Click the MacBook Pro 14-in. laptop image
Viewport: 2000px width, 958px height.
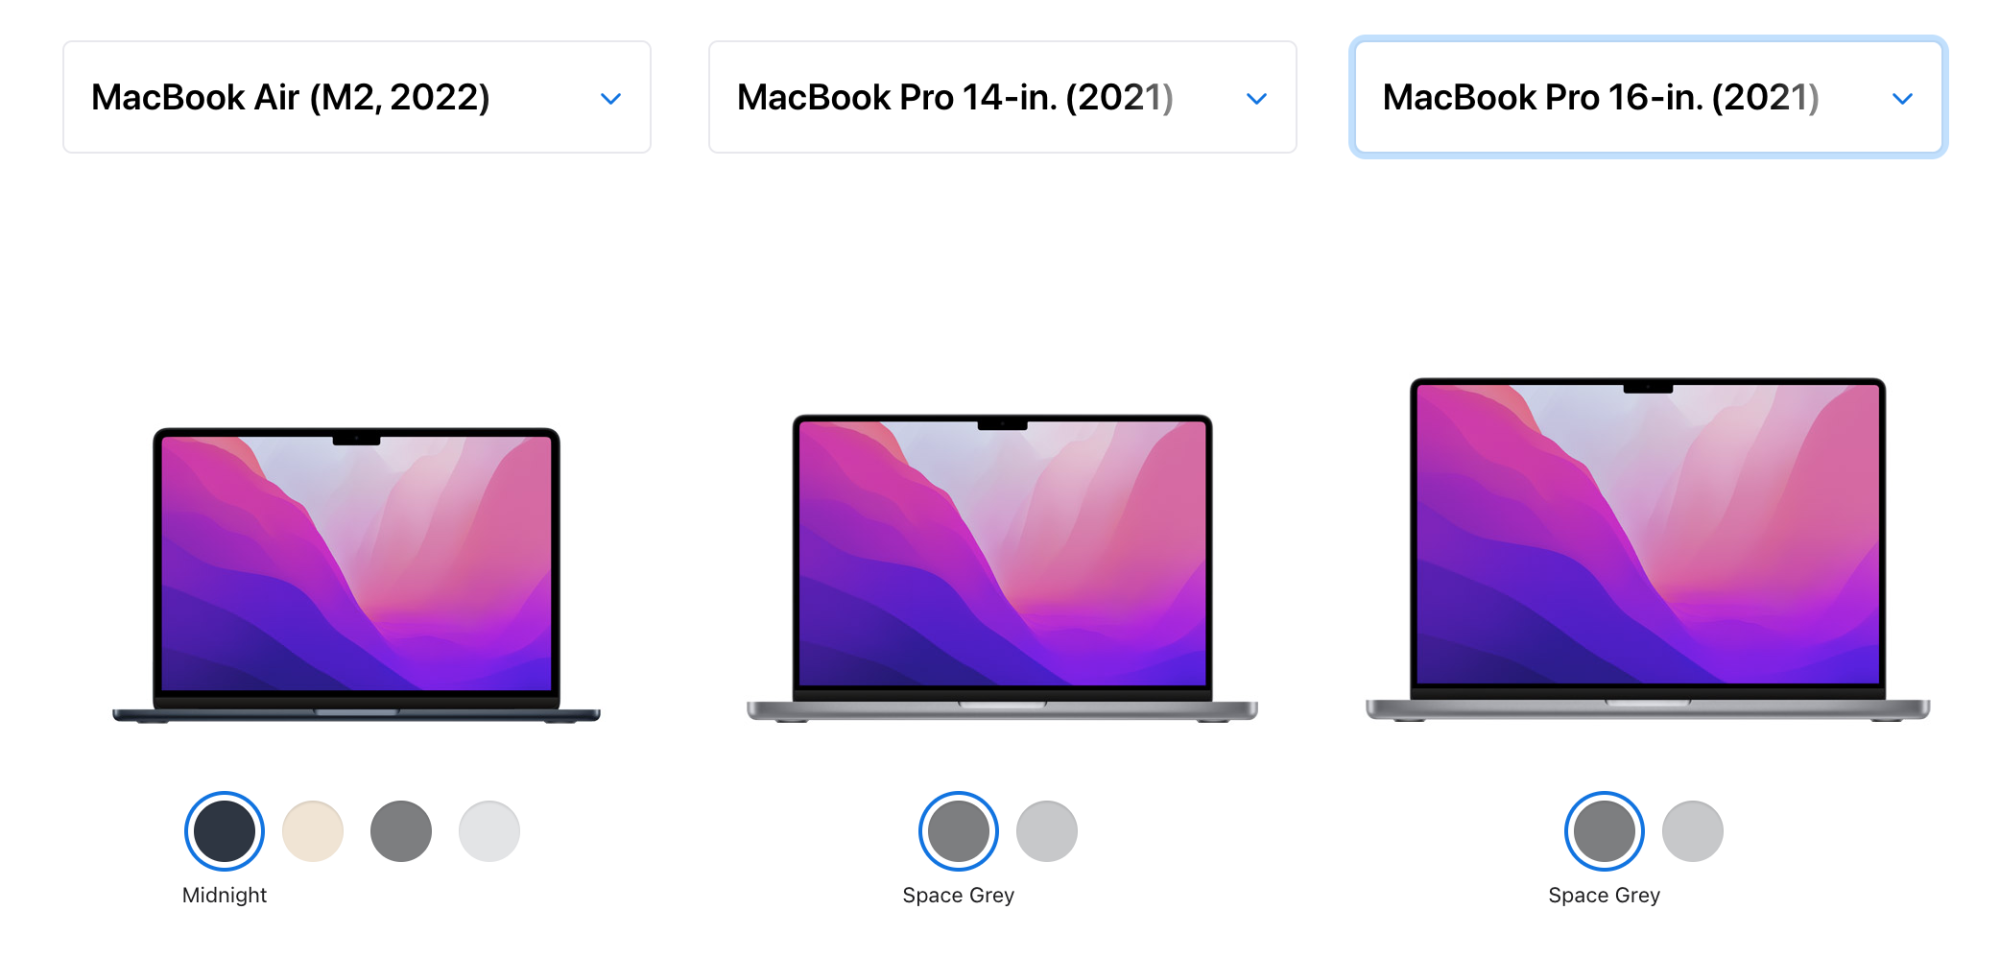tap(1003, 568)
